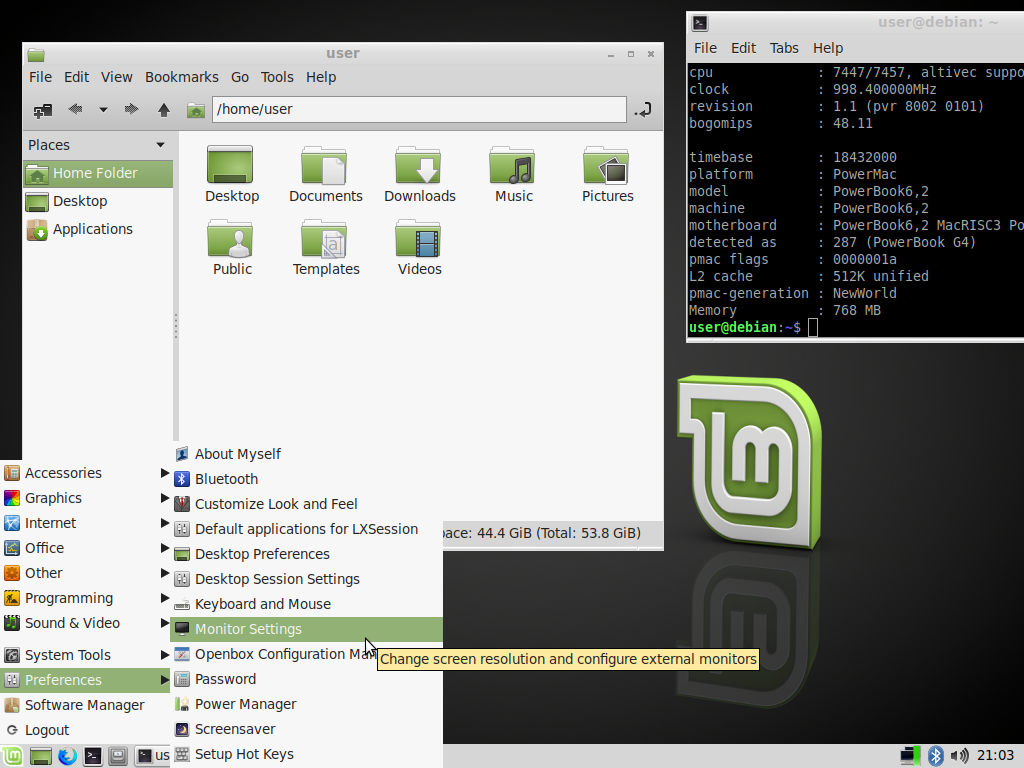Open About Myself from Preferences
Screen dimensions: 1024x768
pos(306,454)
